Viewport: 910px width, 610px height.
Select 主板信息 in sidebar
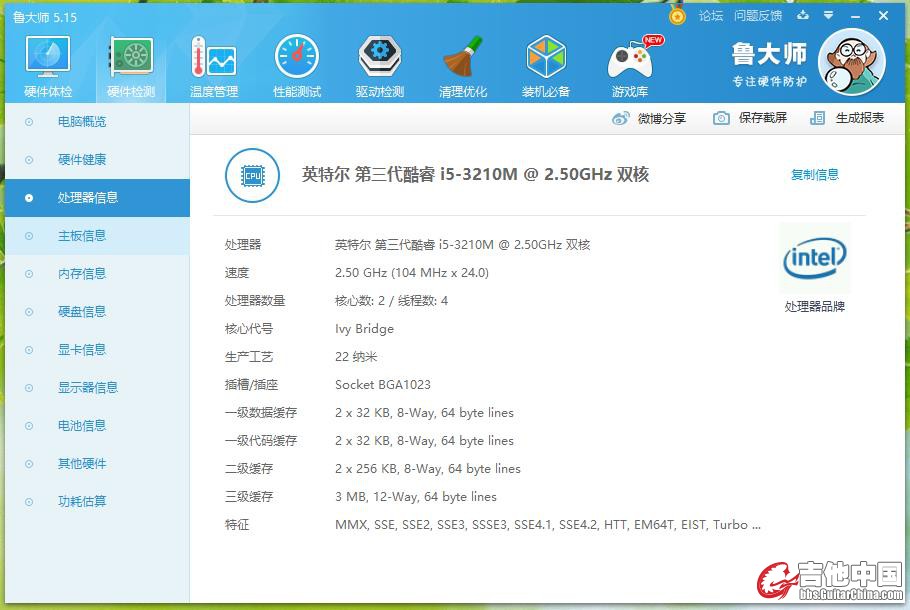98,236
